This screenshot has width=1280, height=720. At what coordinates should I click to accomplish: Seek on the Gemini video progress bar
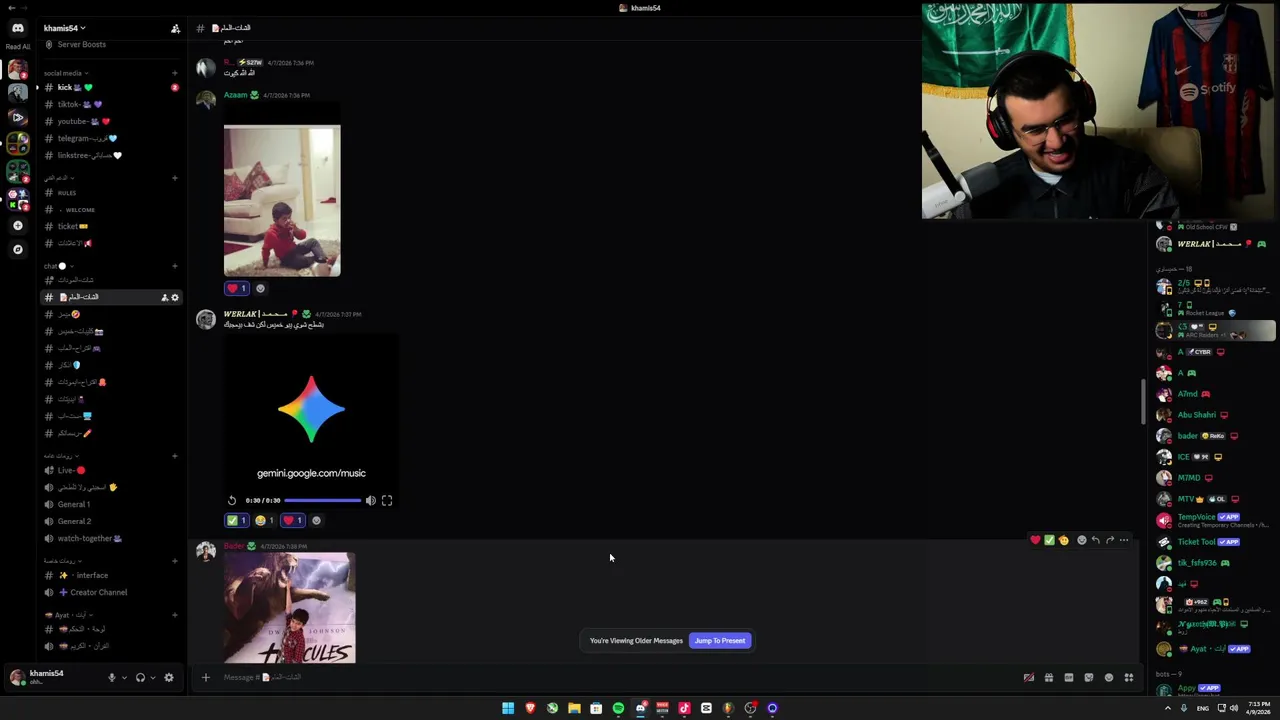tap(322, 500)
